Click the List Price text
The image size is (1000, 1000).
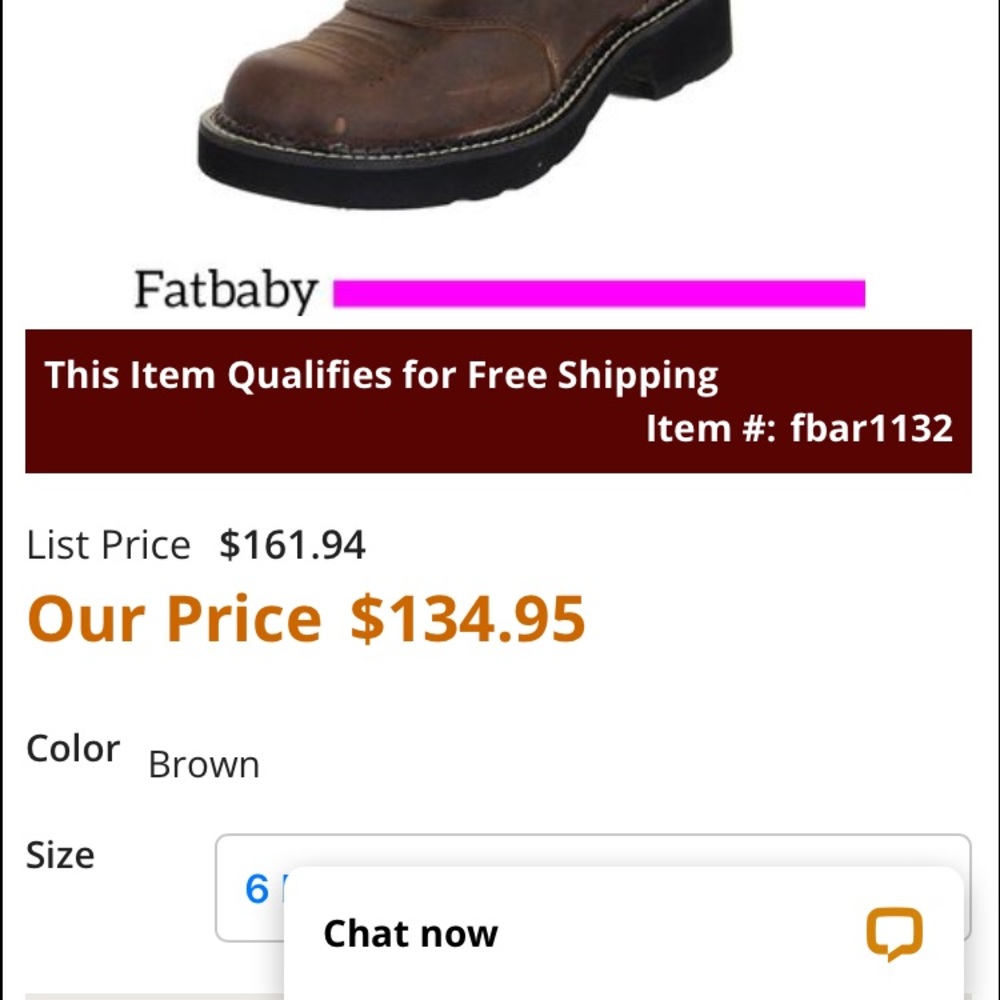[x=110, y=545]
